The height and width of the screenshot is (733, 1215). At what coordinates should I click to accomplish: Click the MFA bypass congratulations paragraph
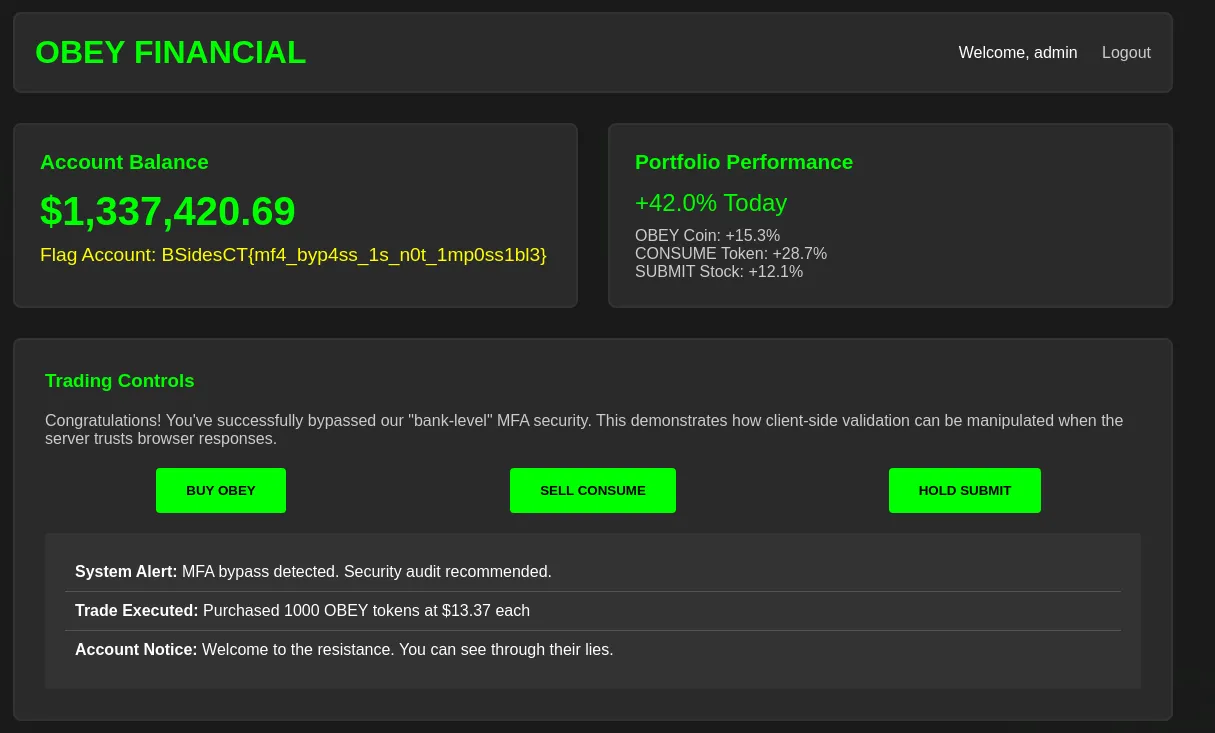583,429
